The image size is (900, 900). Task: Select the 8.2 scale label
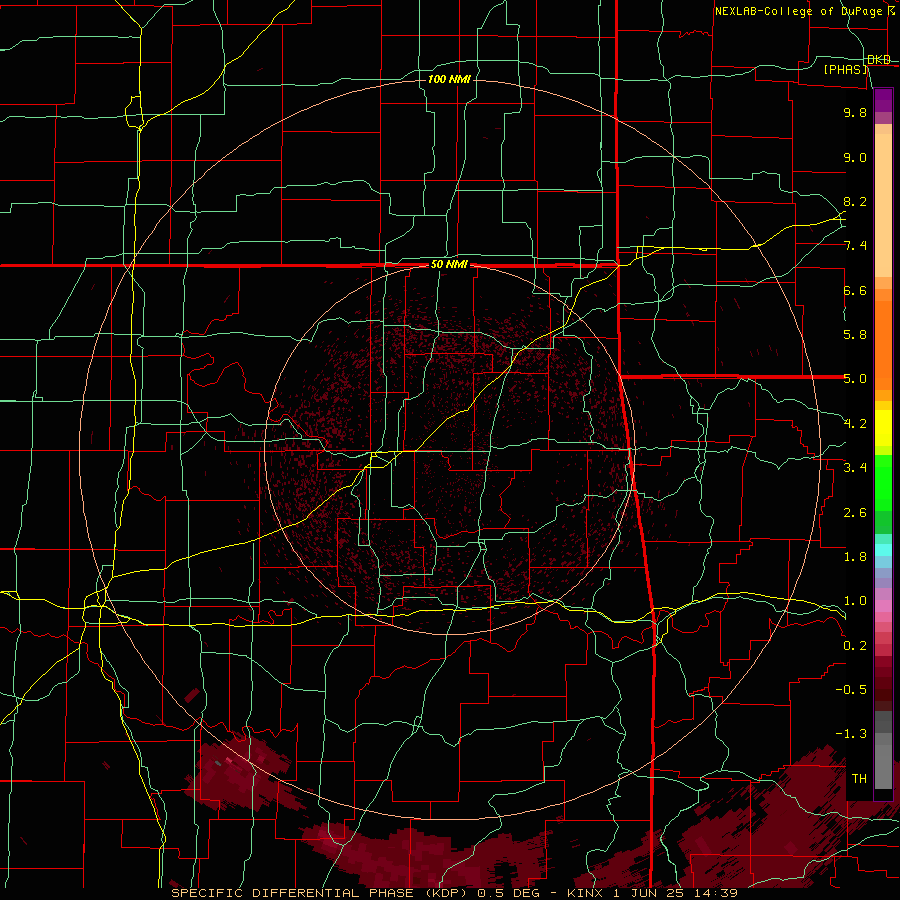tap(855, 201)
